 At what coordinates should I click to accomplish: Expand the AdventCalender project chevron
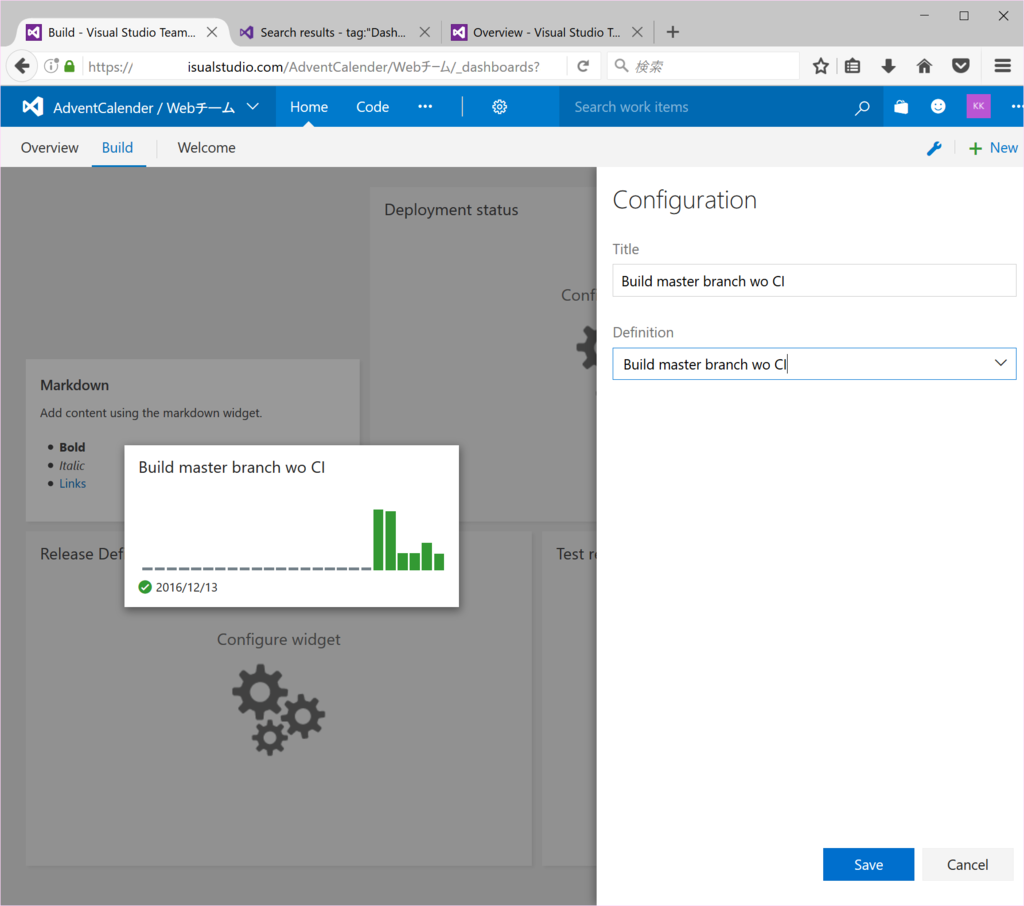pyautogui.click(x=253, y=106)
